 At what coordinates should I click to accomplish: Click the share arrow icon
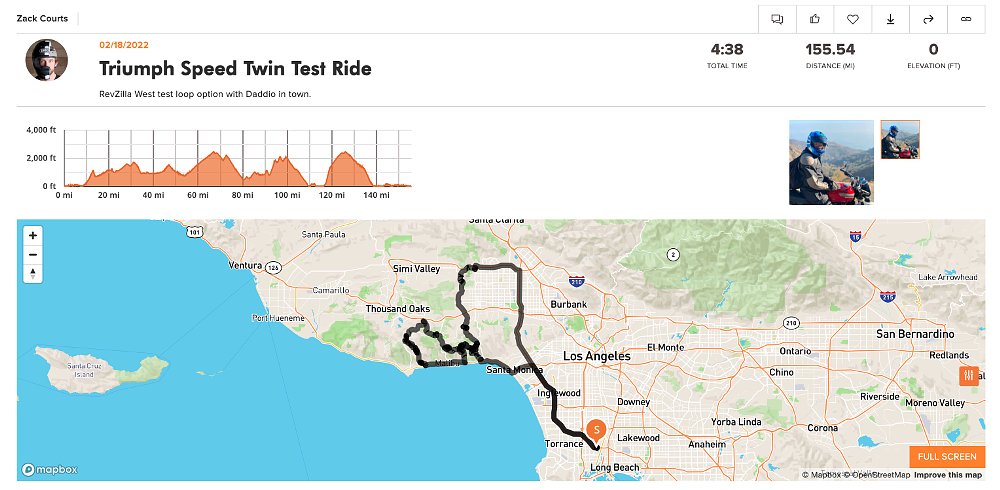coord(928,19)
